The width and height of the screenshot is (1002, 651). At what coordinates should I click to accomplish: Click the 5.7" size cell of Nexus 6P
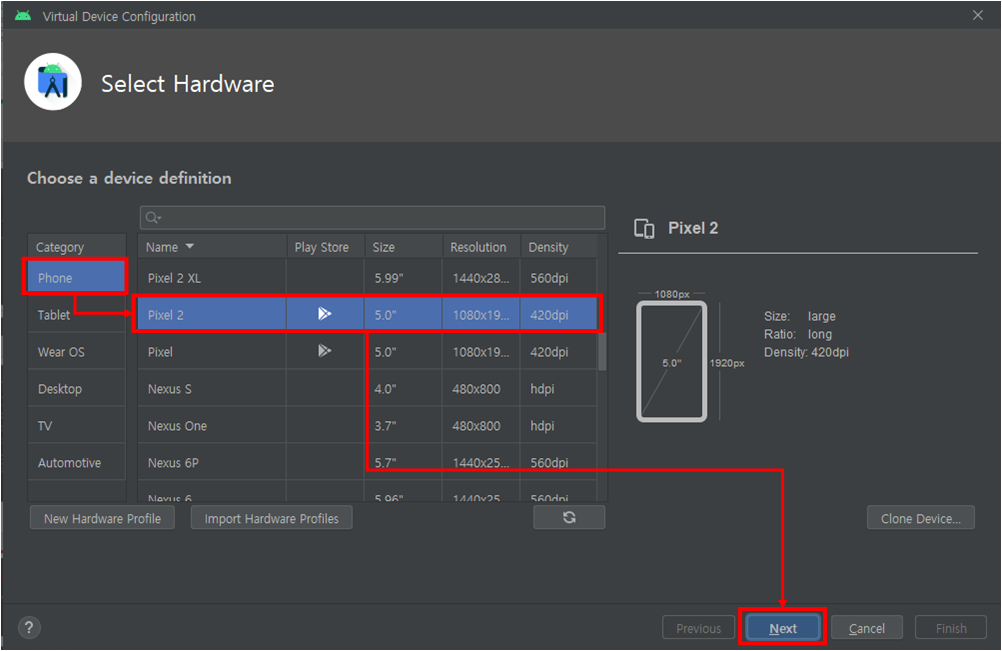[403, 463]
